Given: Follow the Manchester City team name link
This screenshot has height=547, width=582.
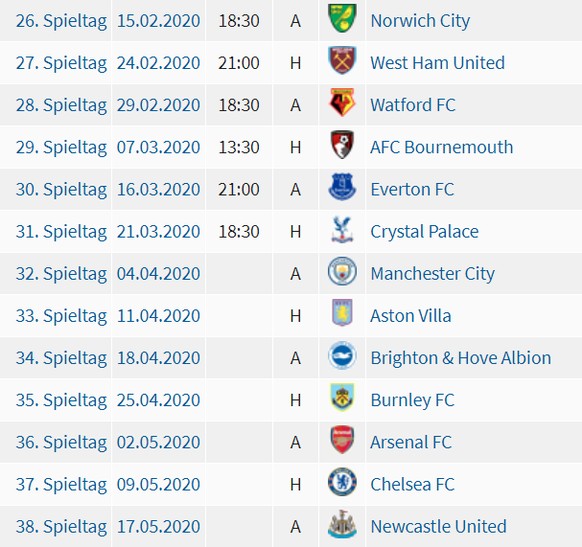Looking at the screenshot, I should 432,274.
